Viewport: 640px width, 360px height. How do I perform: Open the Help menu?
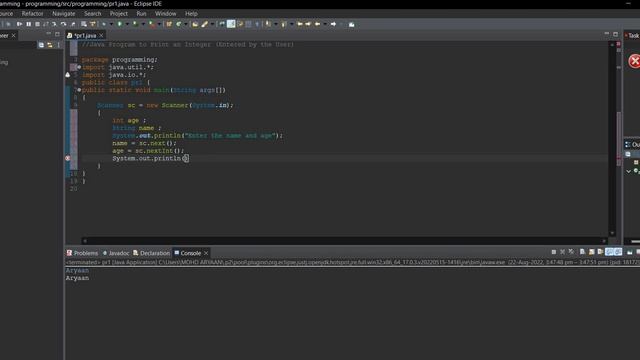pos(191,13)
